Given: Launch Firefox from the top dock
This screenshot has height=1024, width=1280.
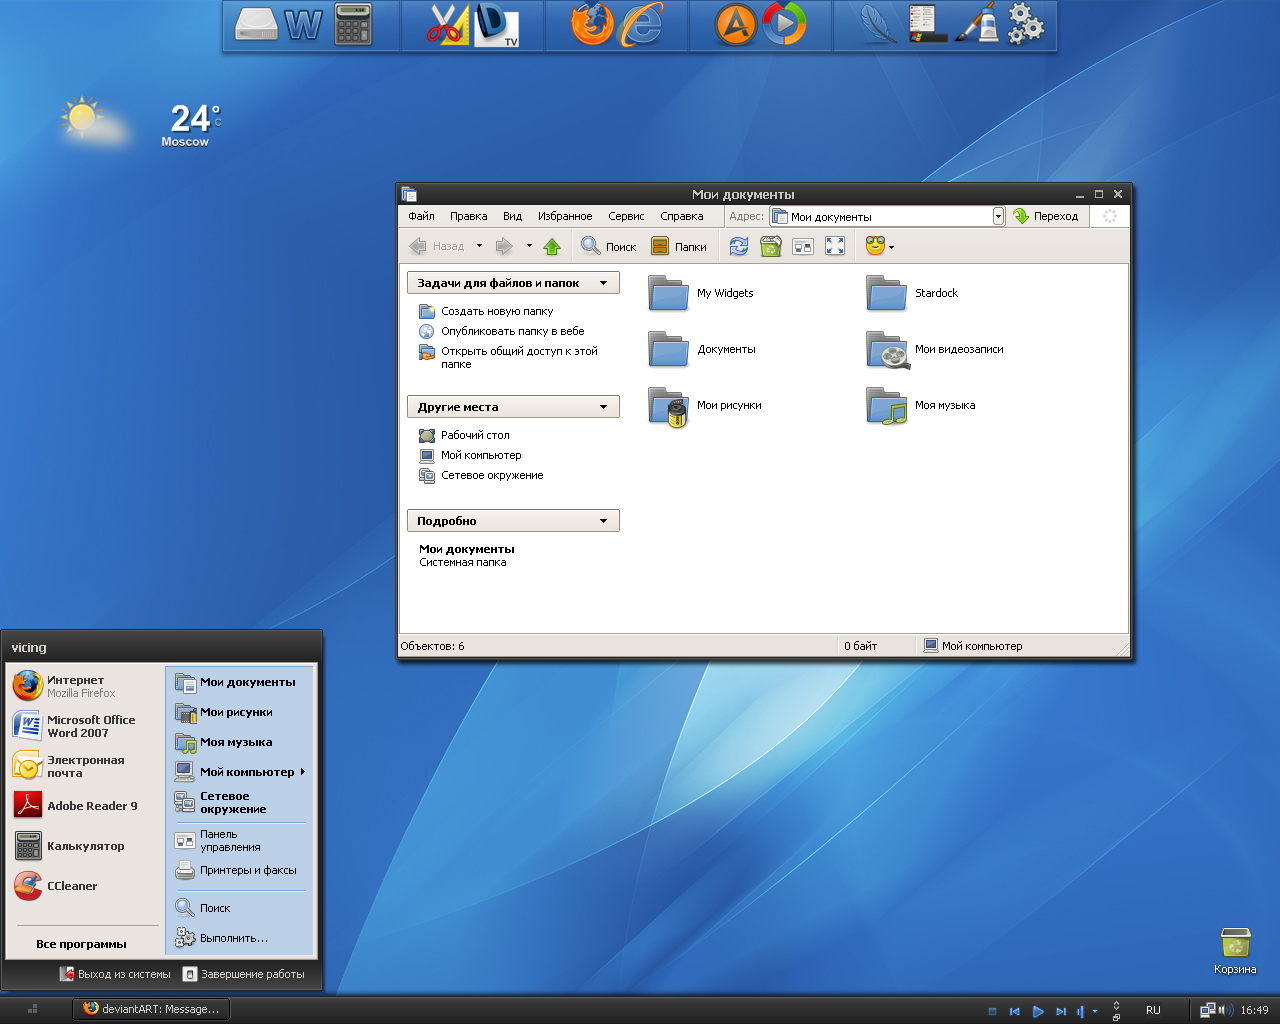Looking at the screenshot, I should (592, 25).
